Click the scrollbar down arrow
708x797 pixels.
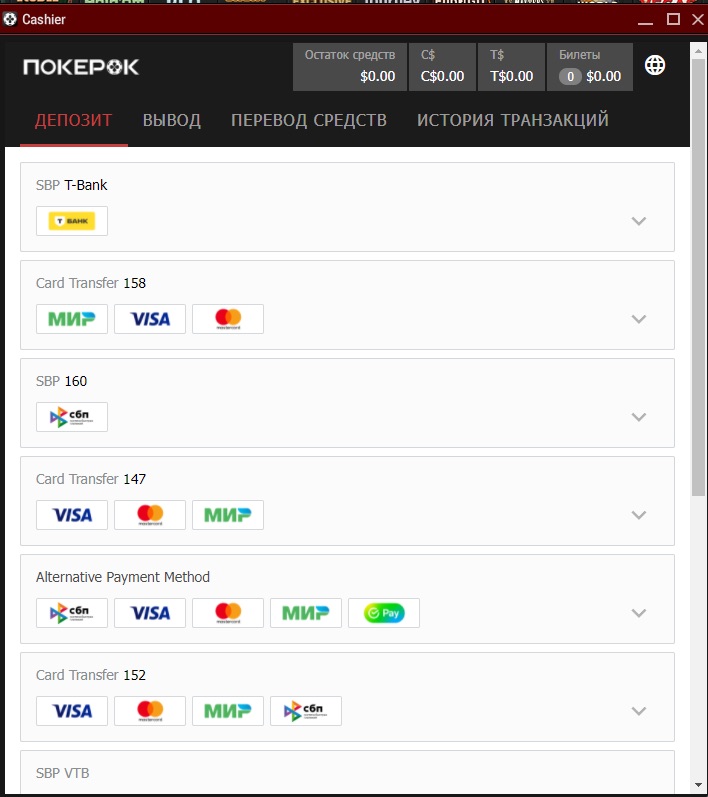698,786
